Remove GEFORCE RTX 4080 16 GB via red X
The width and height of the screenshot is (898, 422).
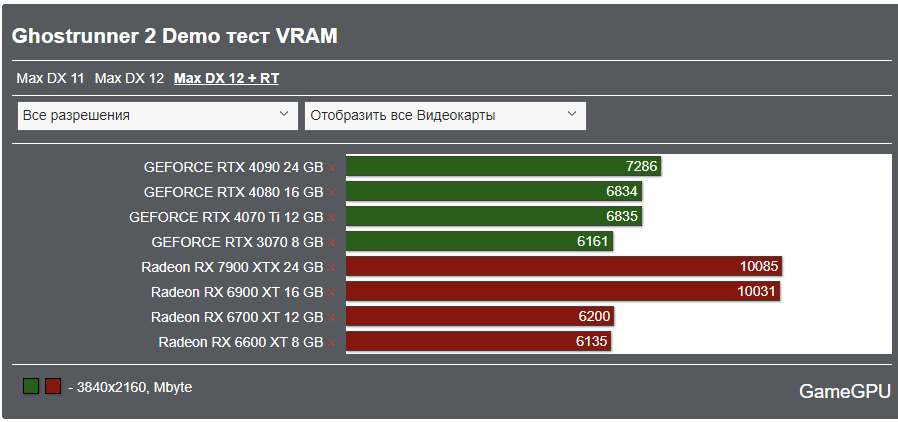[x=331, y=192]
